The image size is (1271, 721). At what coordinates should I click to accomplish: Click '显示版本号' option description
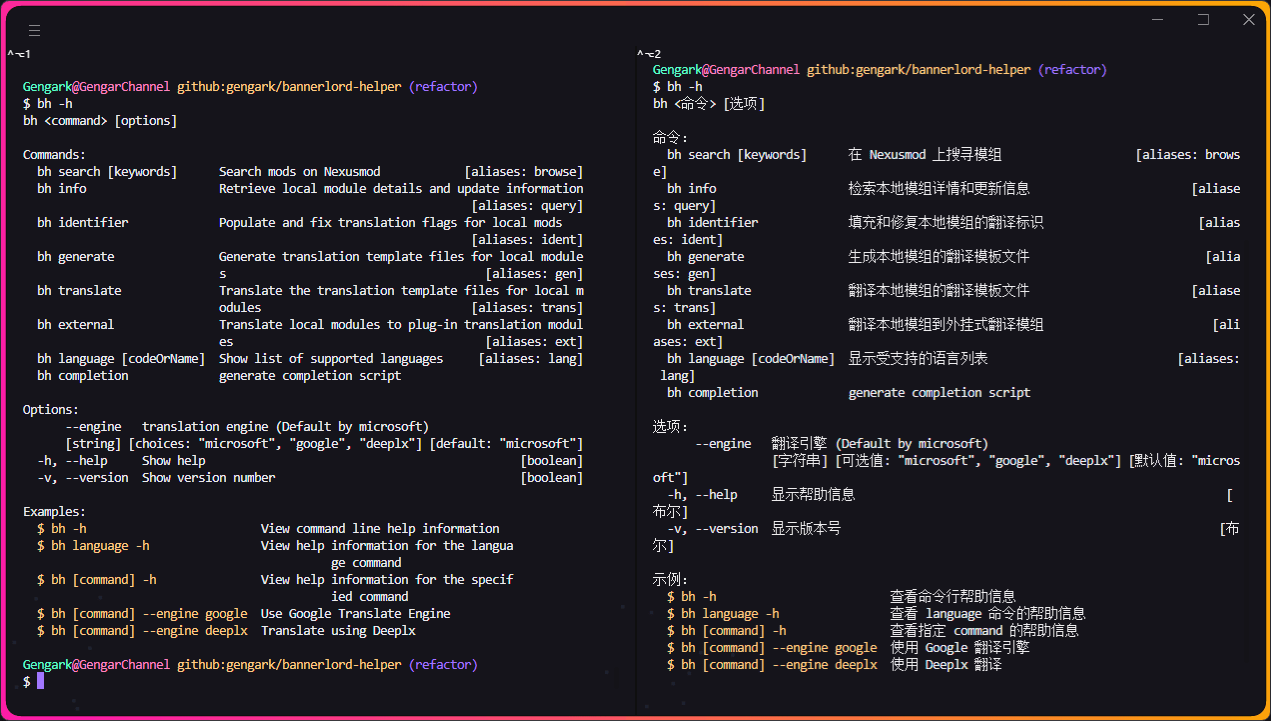[806, 529]
